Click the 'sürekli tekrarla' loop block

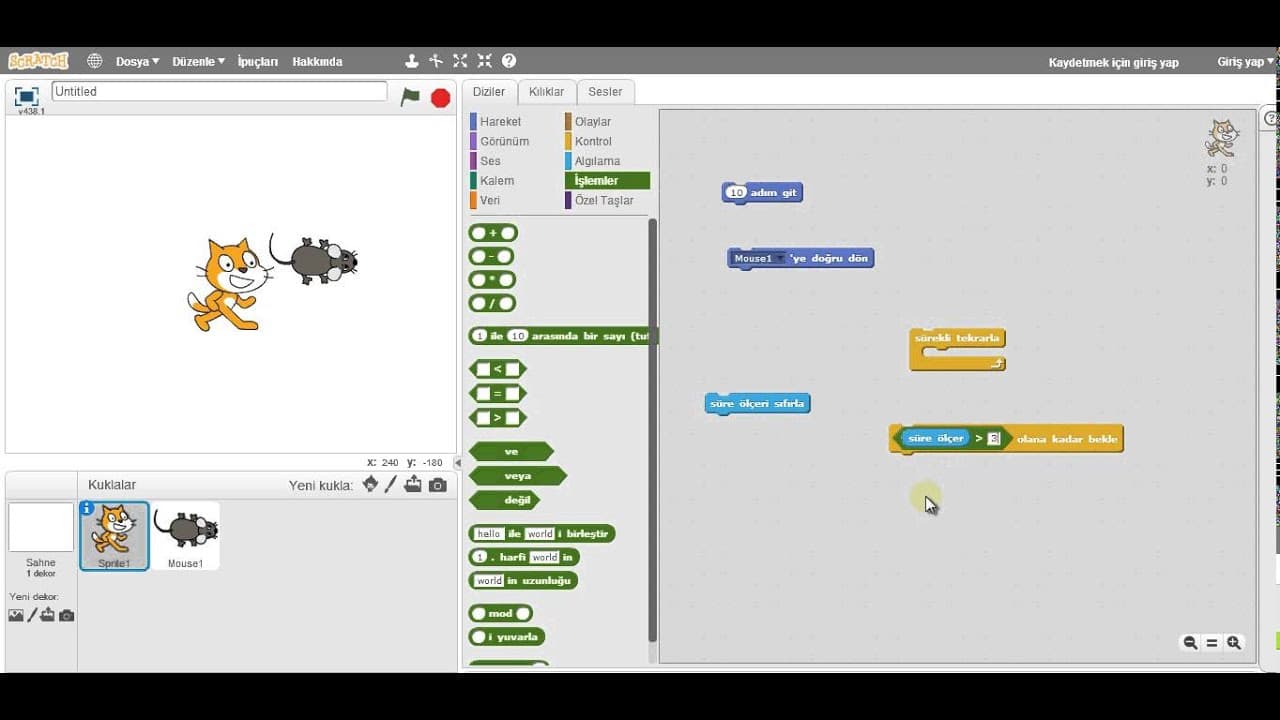click(957, 350)
